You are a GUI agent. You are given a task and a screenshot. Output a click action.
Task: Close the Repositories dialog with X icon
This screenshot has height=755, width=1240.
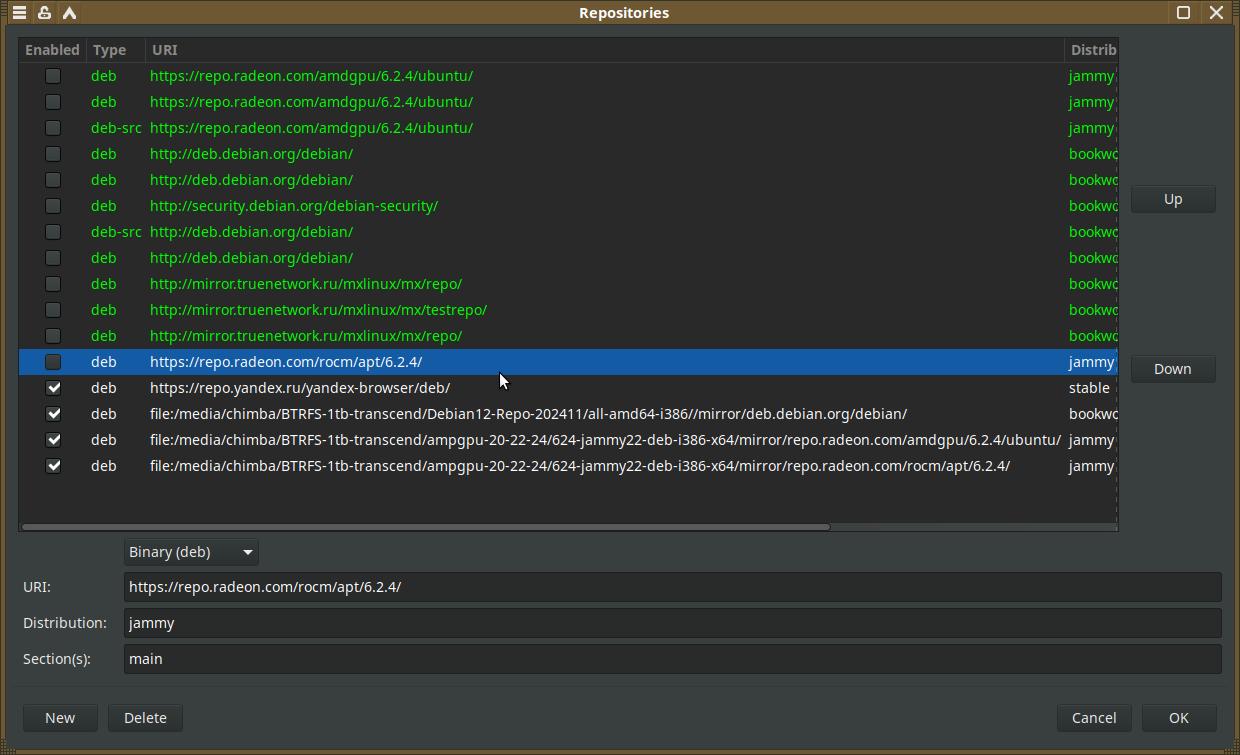point(1216,13)
